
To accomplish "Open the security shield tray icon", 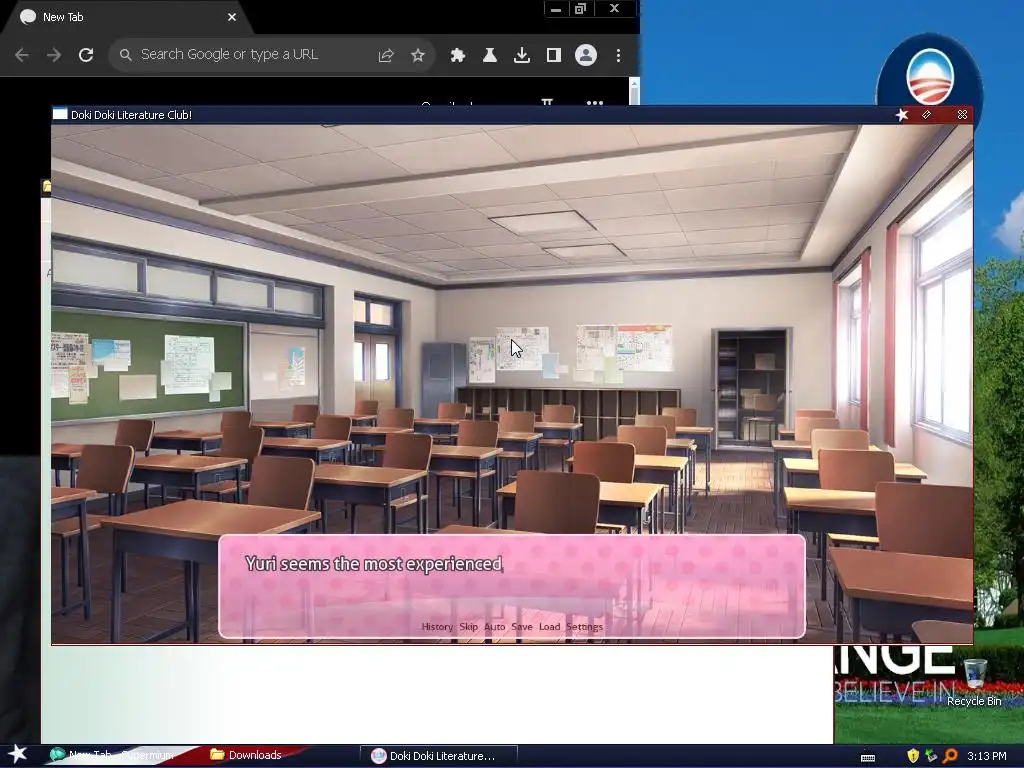I will point(913,756).
